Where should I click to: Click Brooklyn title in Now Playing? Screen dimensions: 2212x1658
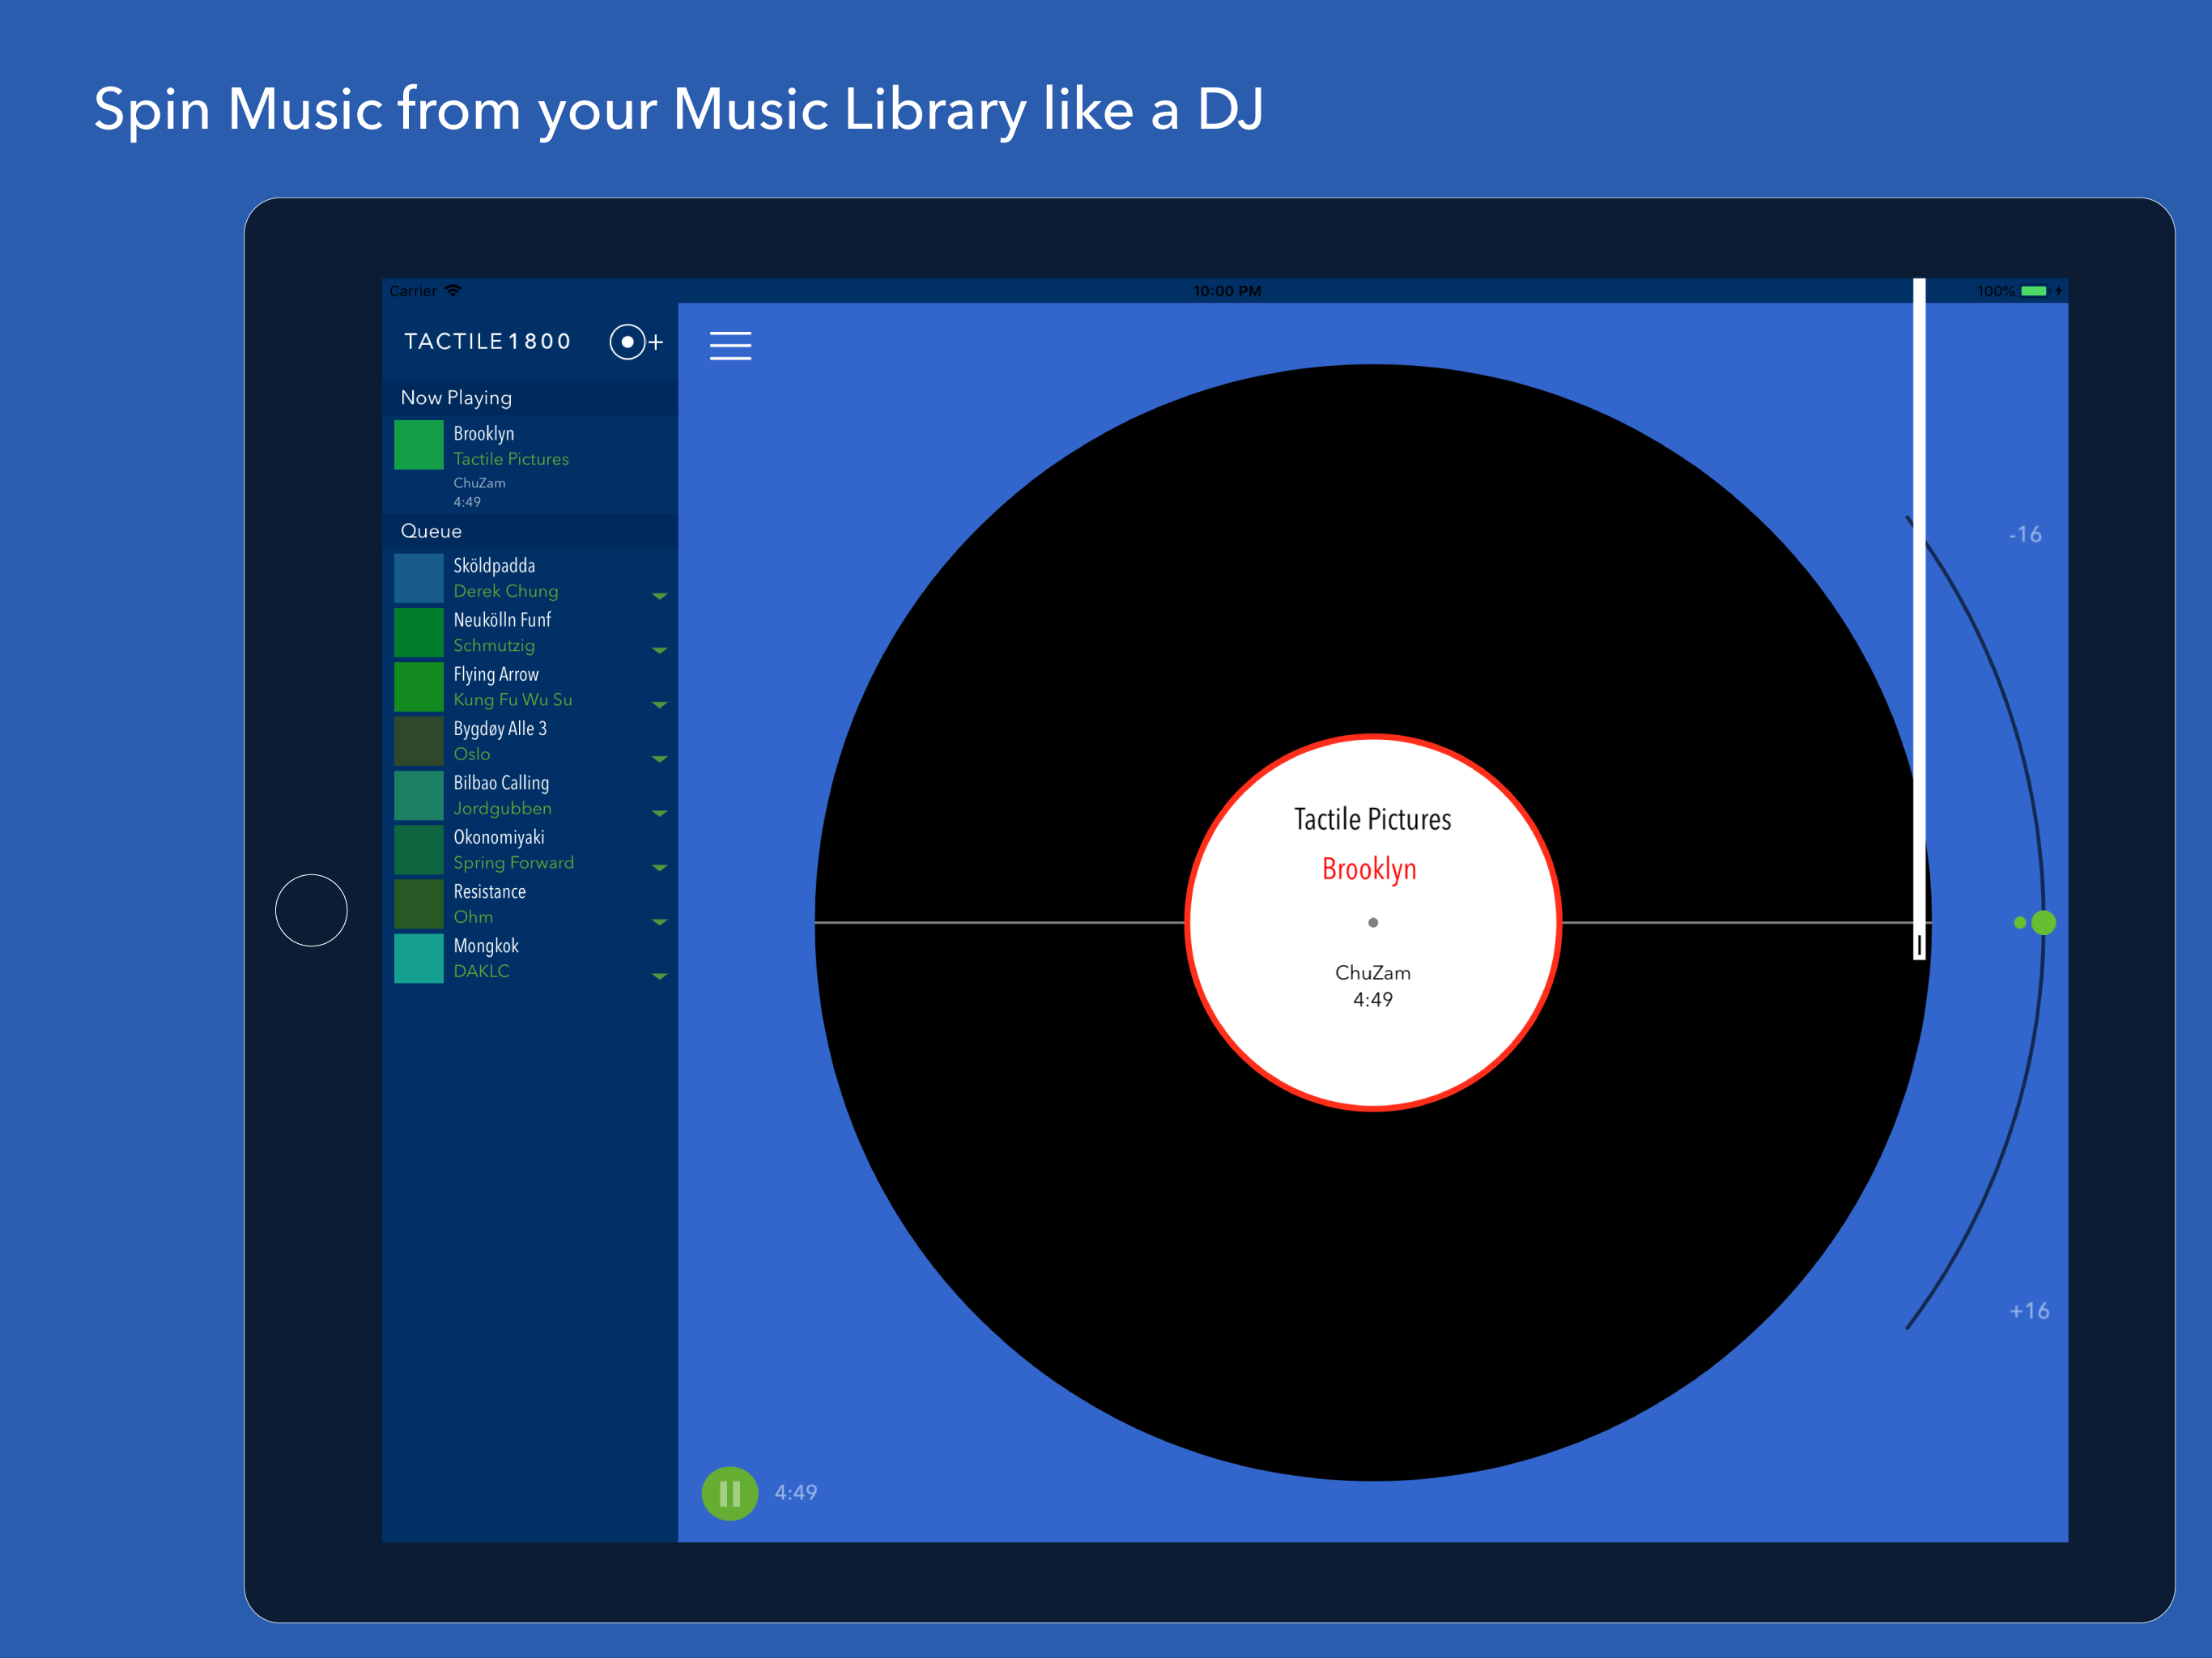coord(484,433)
